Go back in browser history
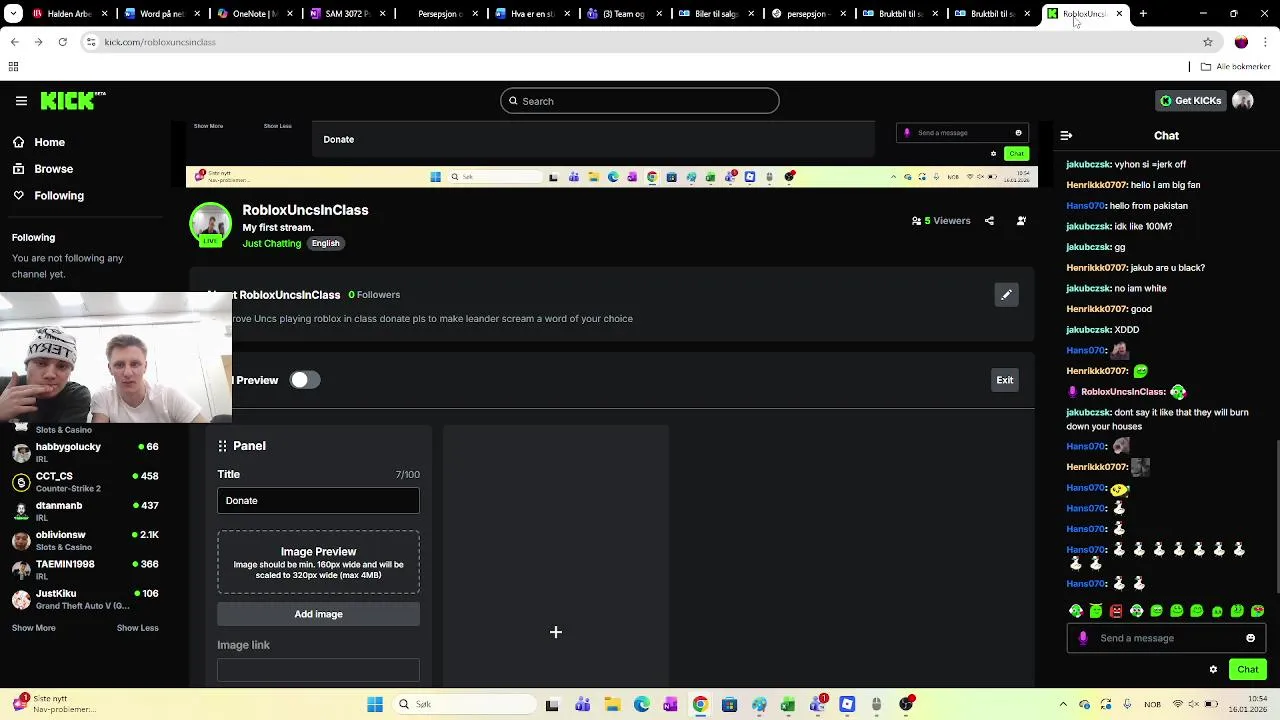The width and height of the screenshot is (1280, 720). tap(14, 42)
